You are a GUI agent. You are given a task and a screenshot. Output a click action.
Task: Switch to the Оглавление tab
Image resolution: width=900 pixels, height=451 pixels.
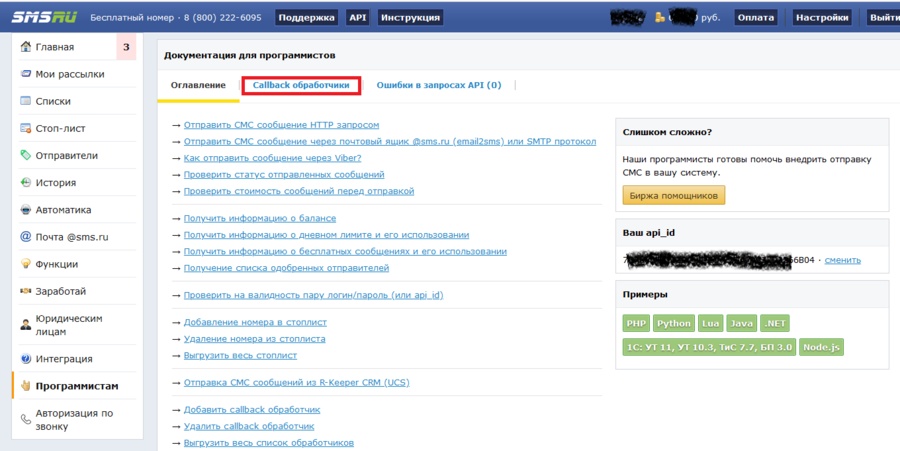tap(198, 85)
